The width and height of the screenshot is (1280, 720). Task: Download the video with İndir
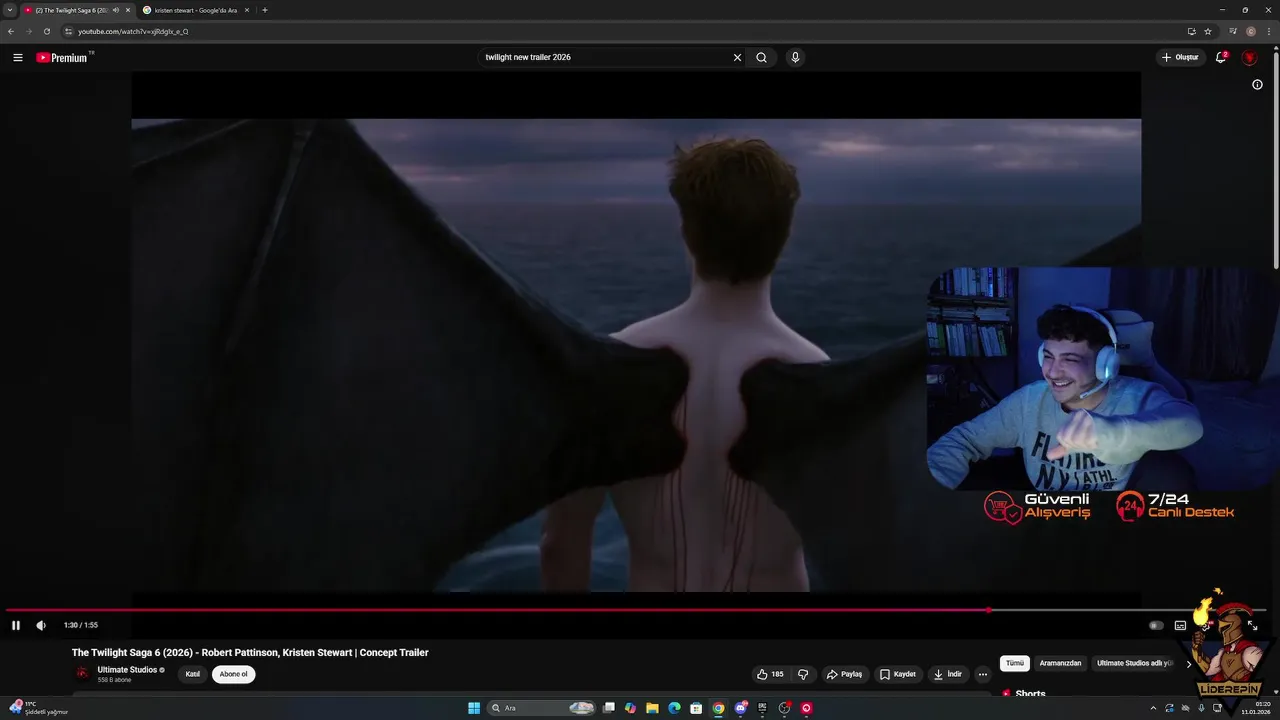click(948, 674)
